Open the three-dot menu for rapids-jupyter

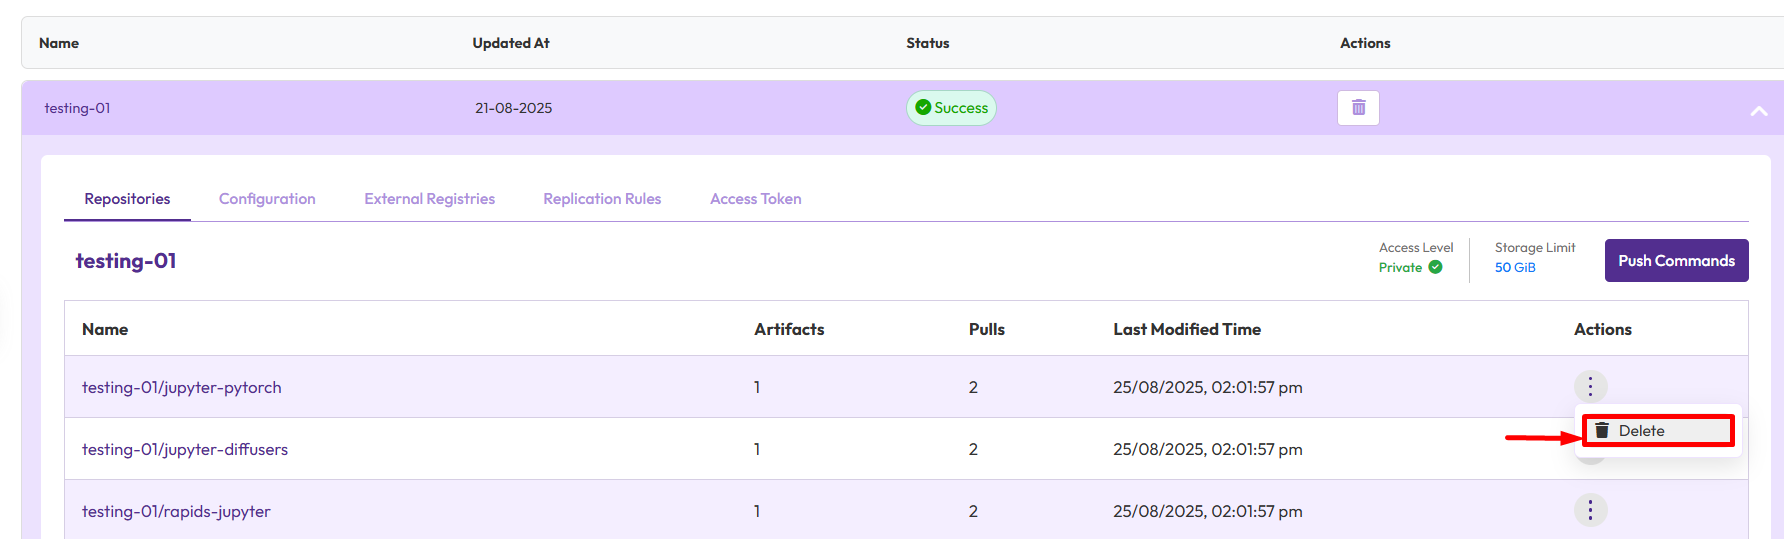[1590, 511]
